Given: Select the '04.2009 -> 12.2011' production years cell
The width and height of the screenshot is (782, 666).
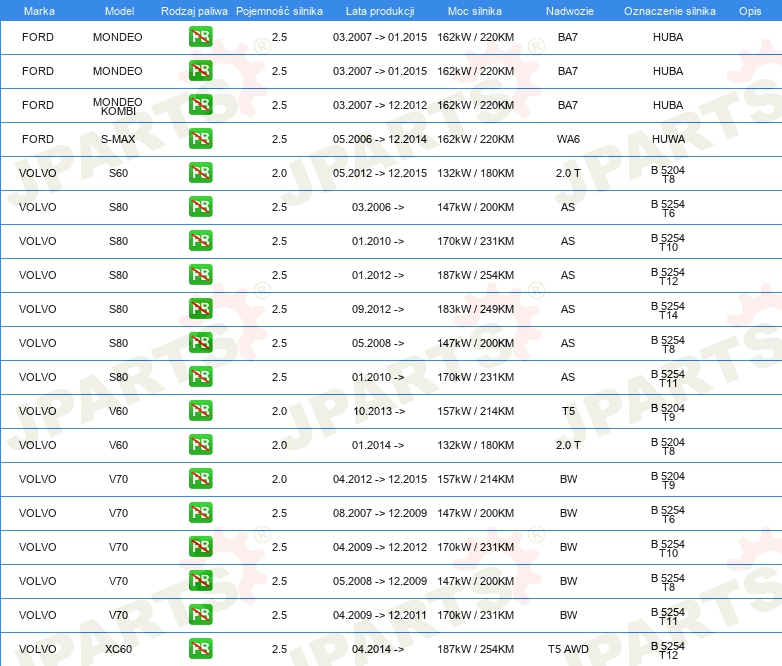Looking at the screenshot, I should 380,615.
